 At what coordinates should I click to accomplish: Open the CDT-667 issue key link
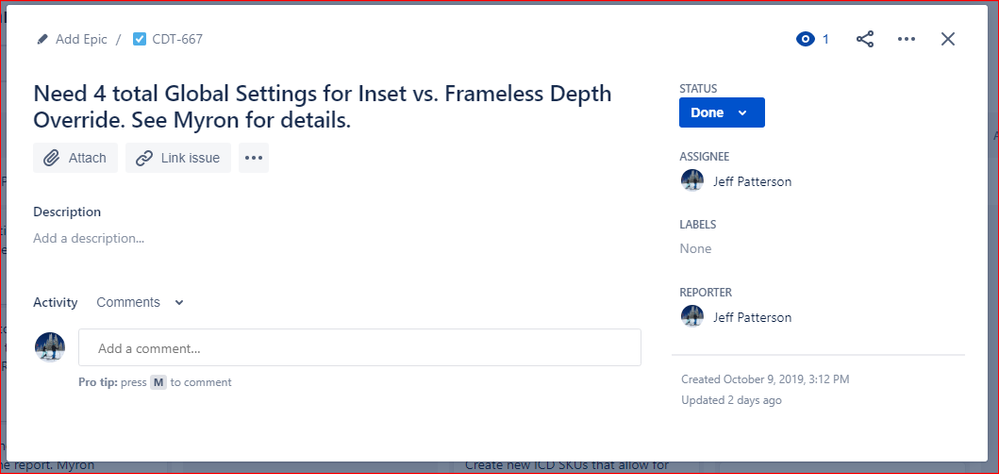177,40
